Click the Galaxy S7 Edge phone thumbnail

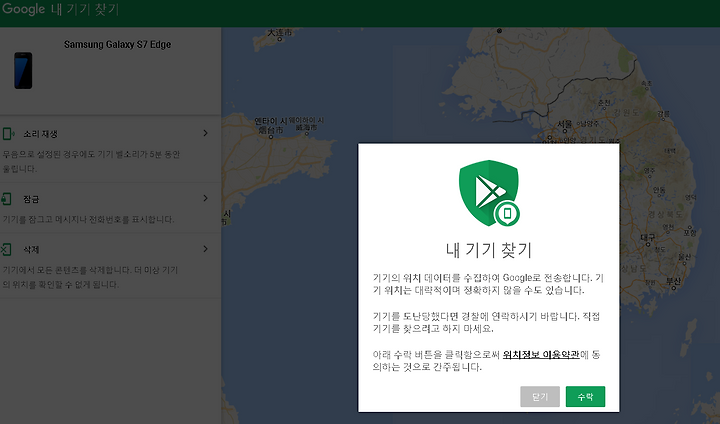click(x=23, y=70)
